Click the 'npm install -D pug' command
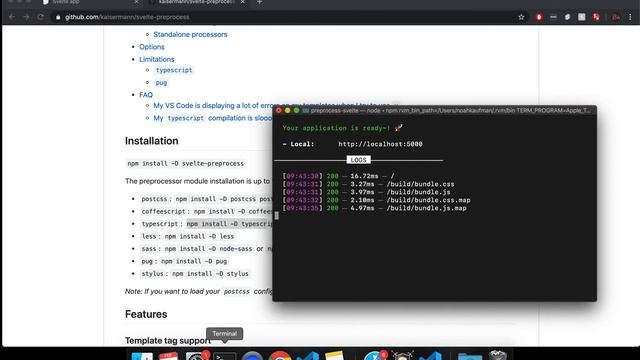Viewport: 640px width, 360px height. click(194, 261)
